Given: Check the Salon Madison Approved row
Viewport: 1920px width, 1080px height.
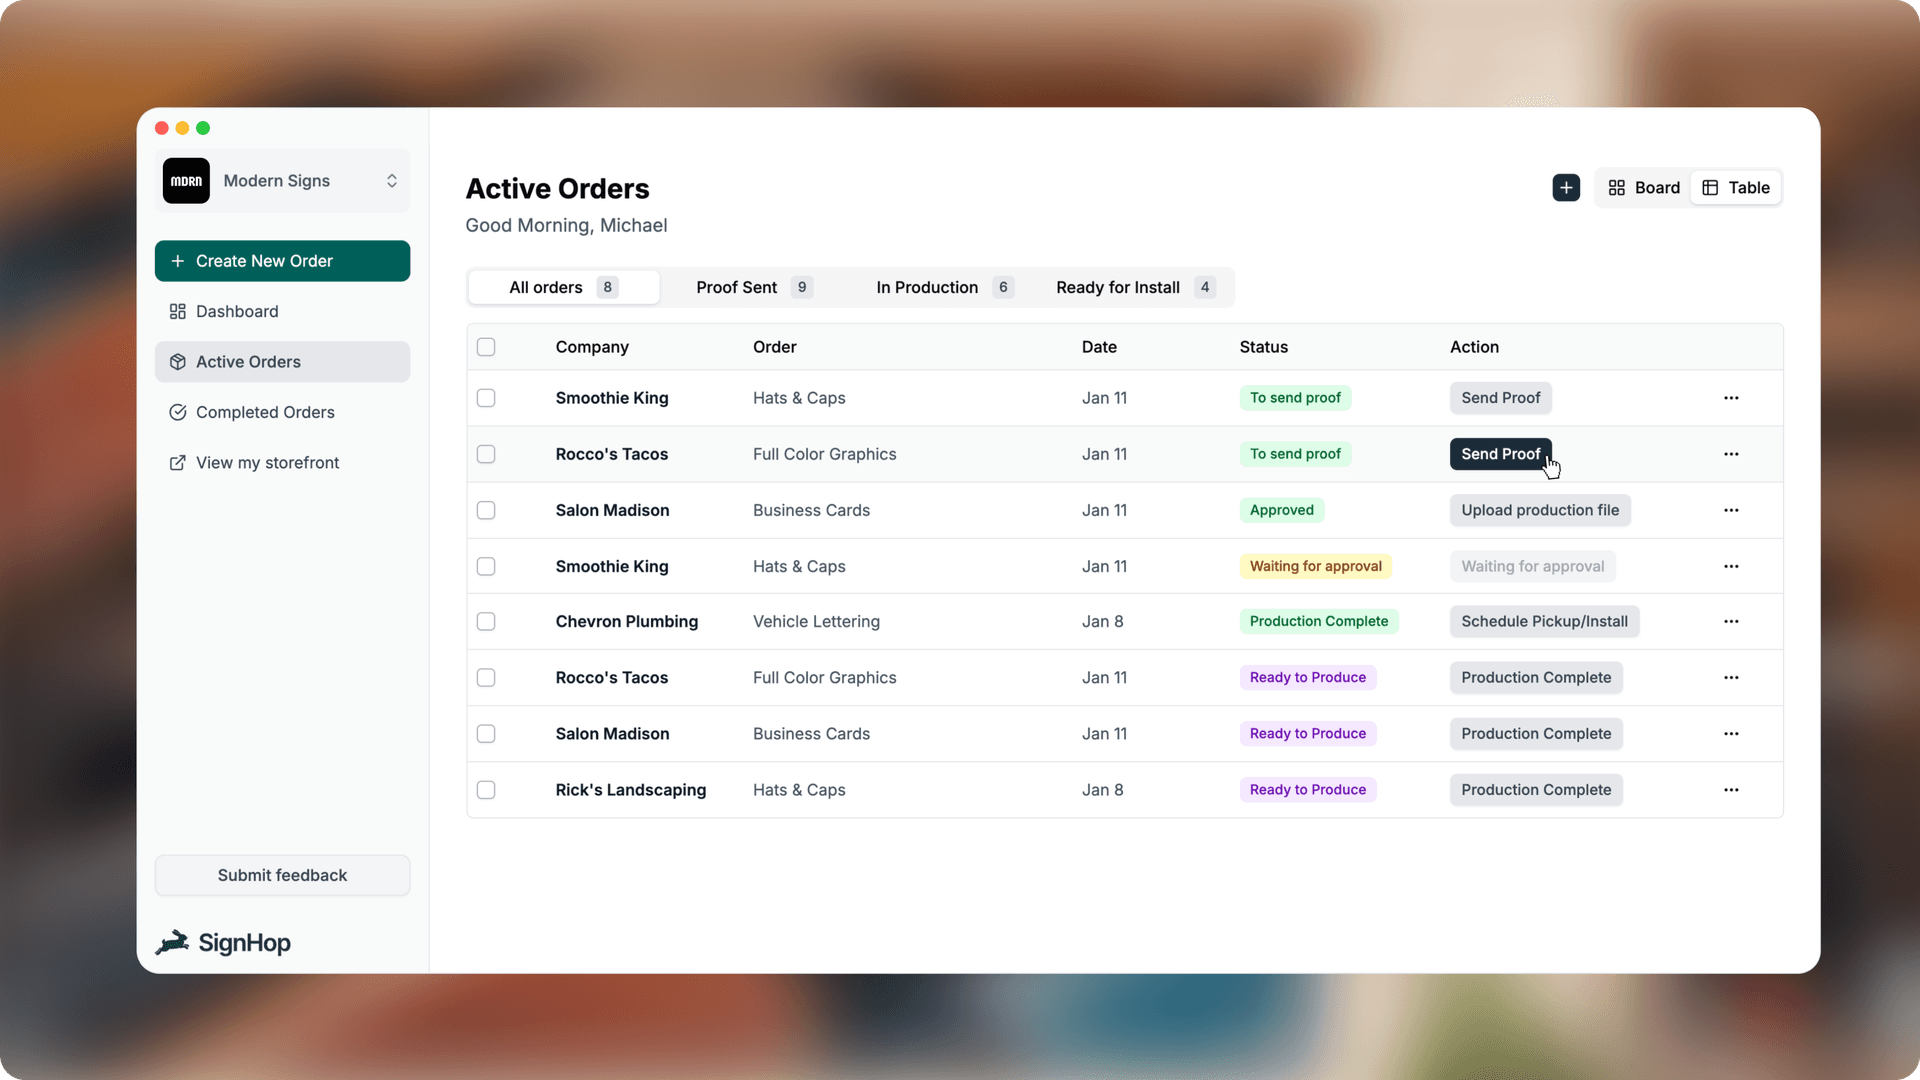Looking at the screenshot, I should click(486, 510).
